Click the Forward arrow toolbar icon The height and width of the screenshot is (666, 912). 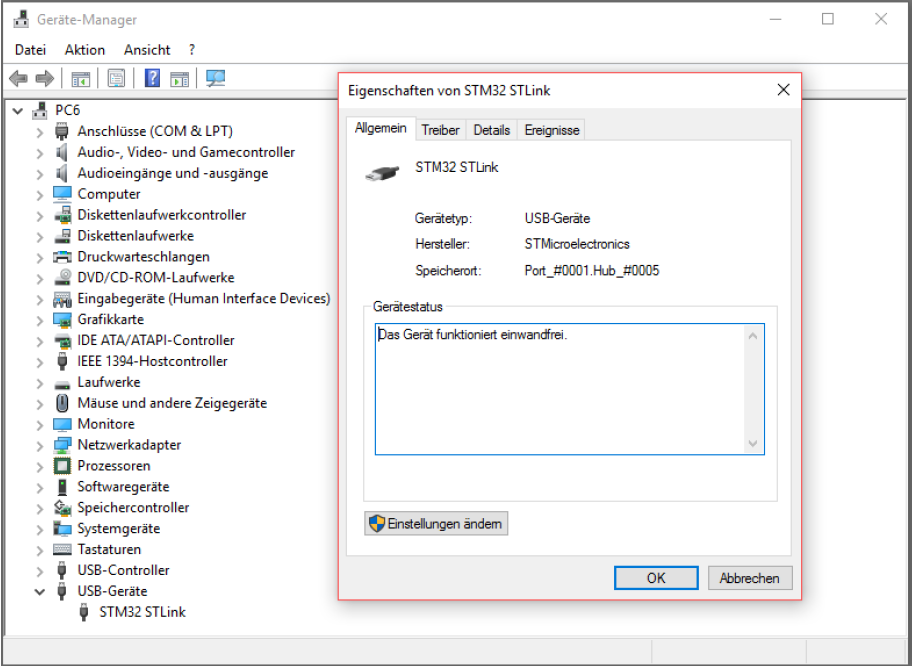click(45, 78)
